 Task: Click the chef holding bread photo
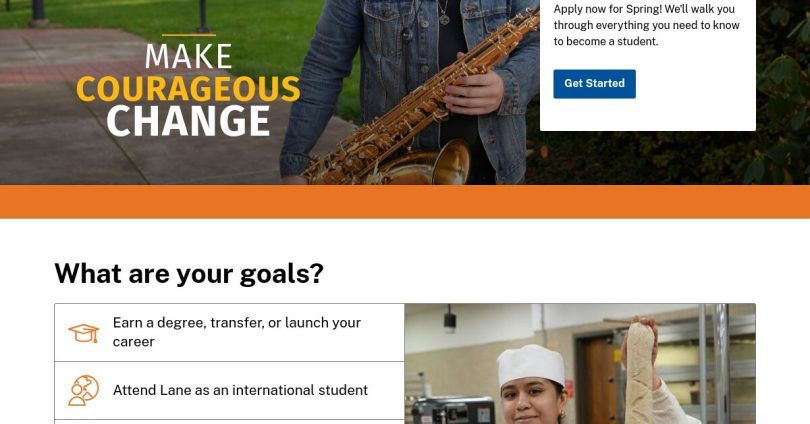click(x=580, y=364)
